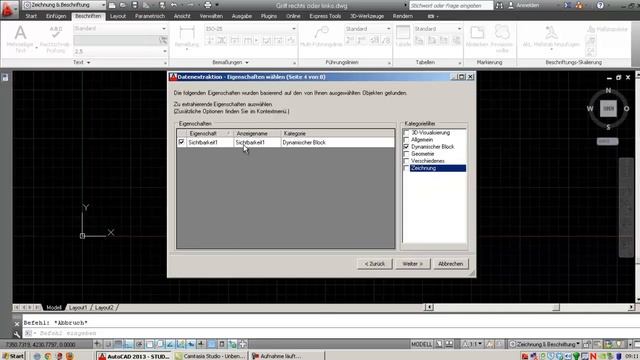
Task: Select the Bemaßung dimension tool
Action: coord(187,37)
